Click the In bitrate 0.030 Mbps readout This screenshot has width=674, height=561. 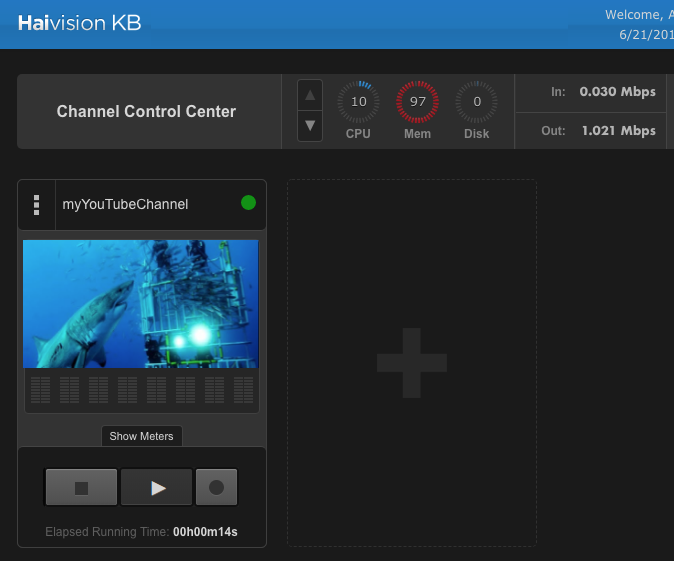617,92
